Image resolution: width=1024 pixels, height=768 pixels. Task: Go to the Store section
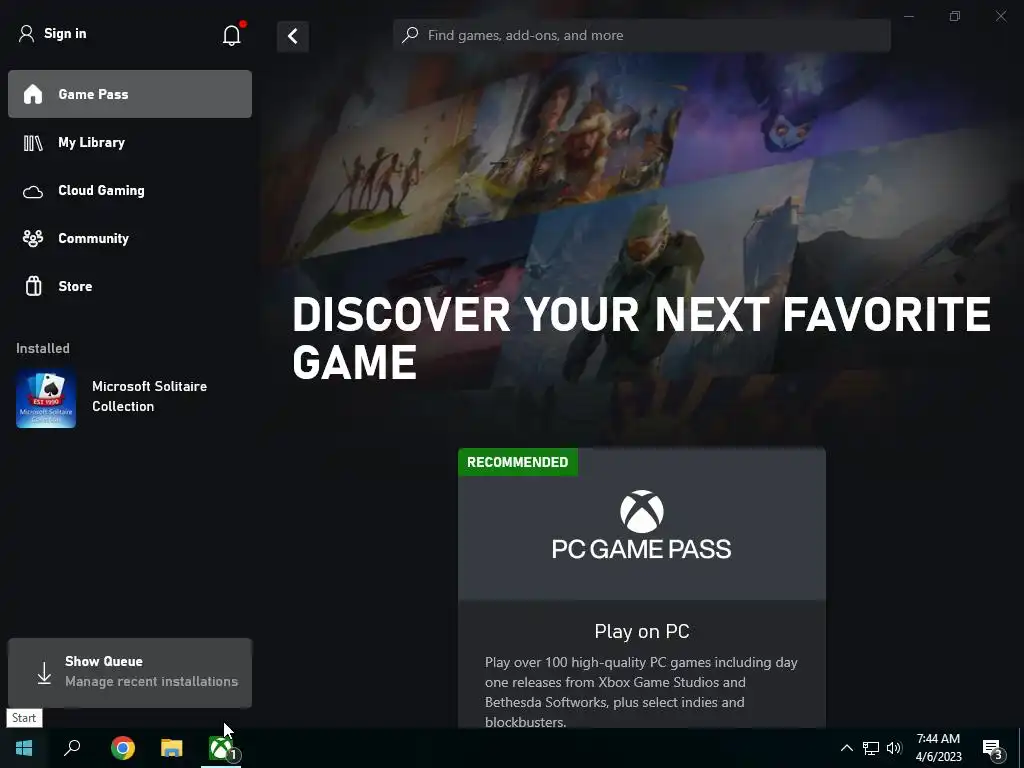(130, 286)
